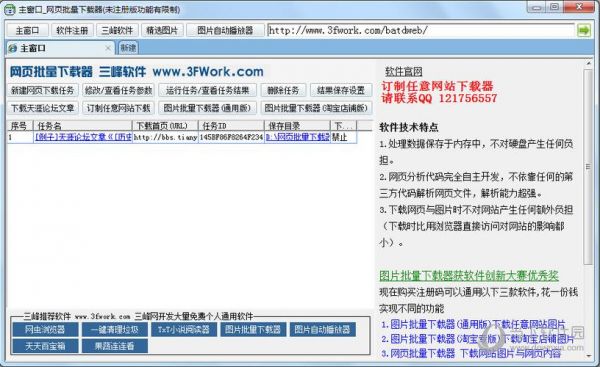
Task: Launch 一键清理垃圾 tool
Action: tap(114, 329)
